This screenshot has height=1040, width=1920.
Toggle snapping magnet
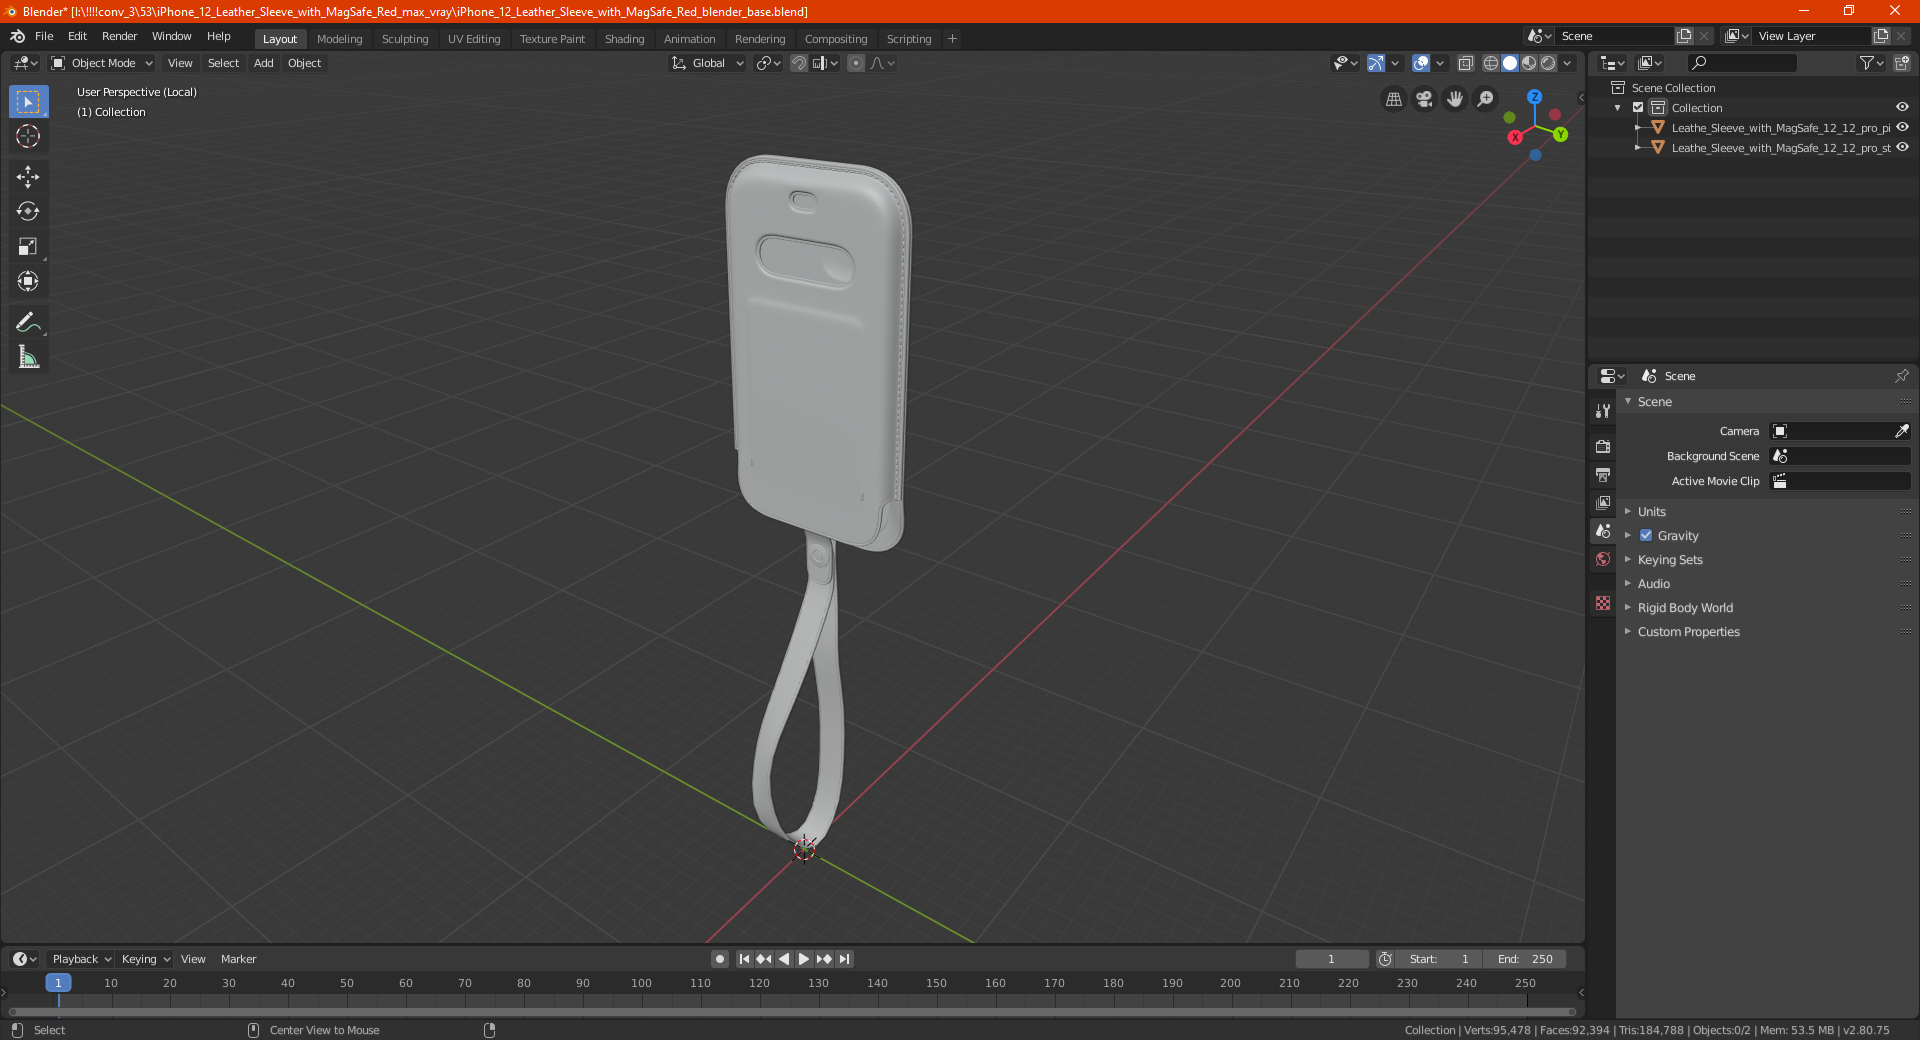coord(799,63)
